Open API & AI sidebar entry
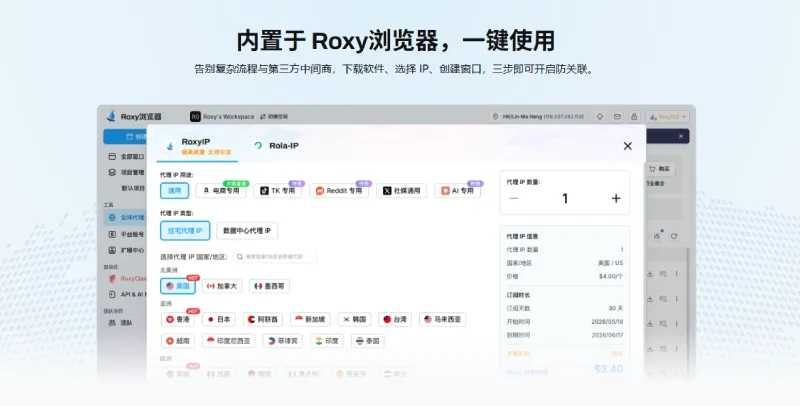800x406 pixels. 127,294
